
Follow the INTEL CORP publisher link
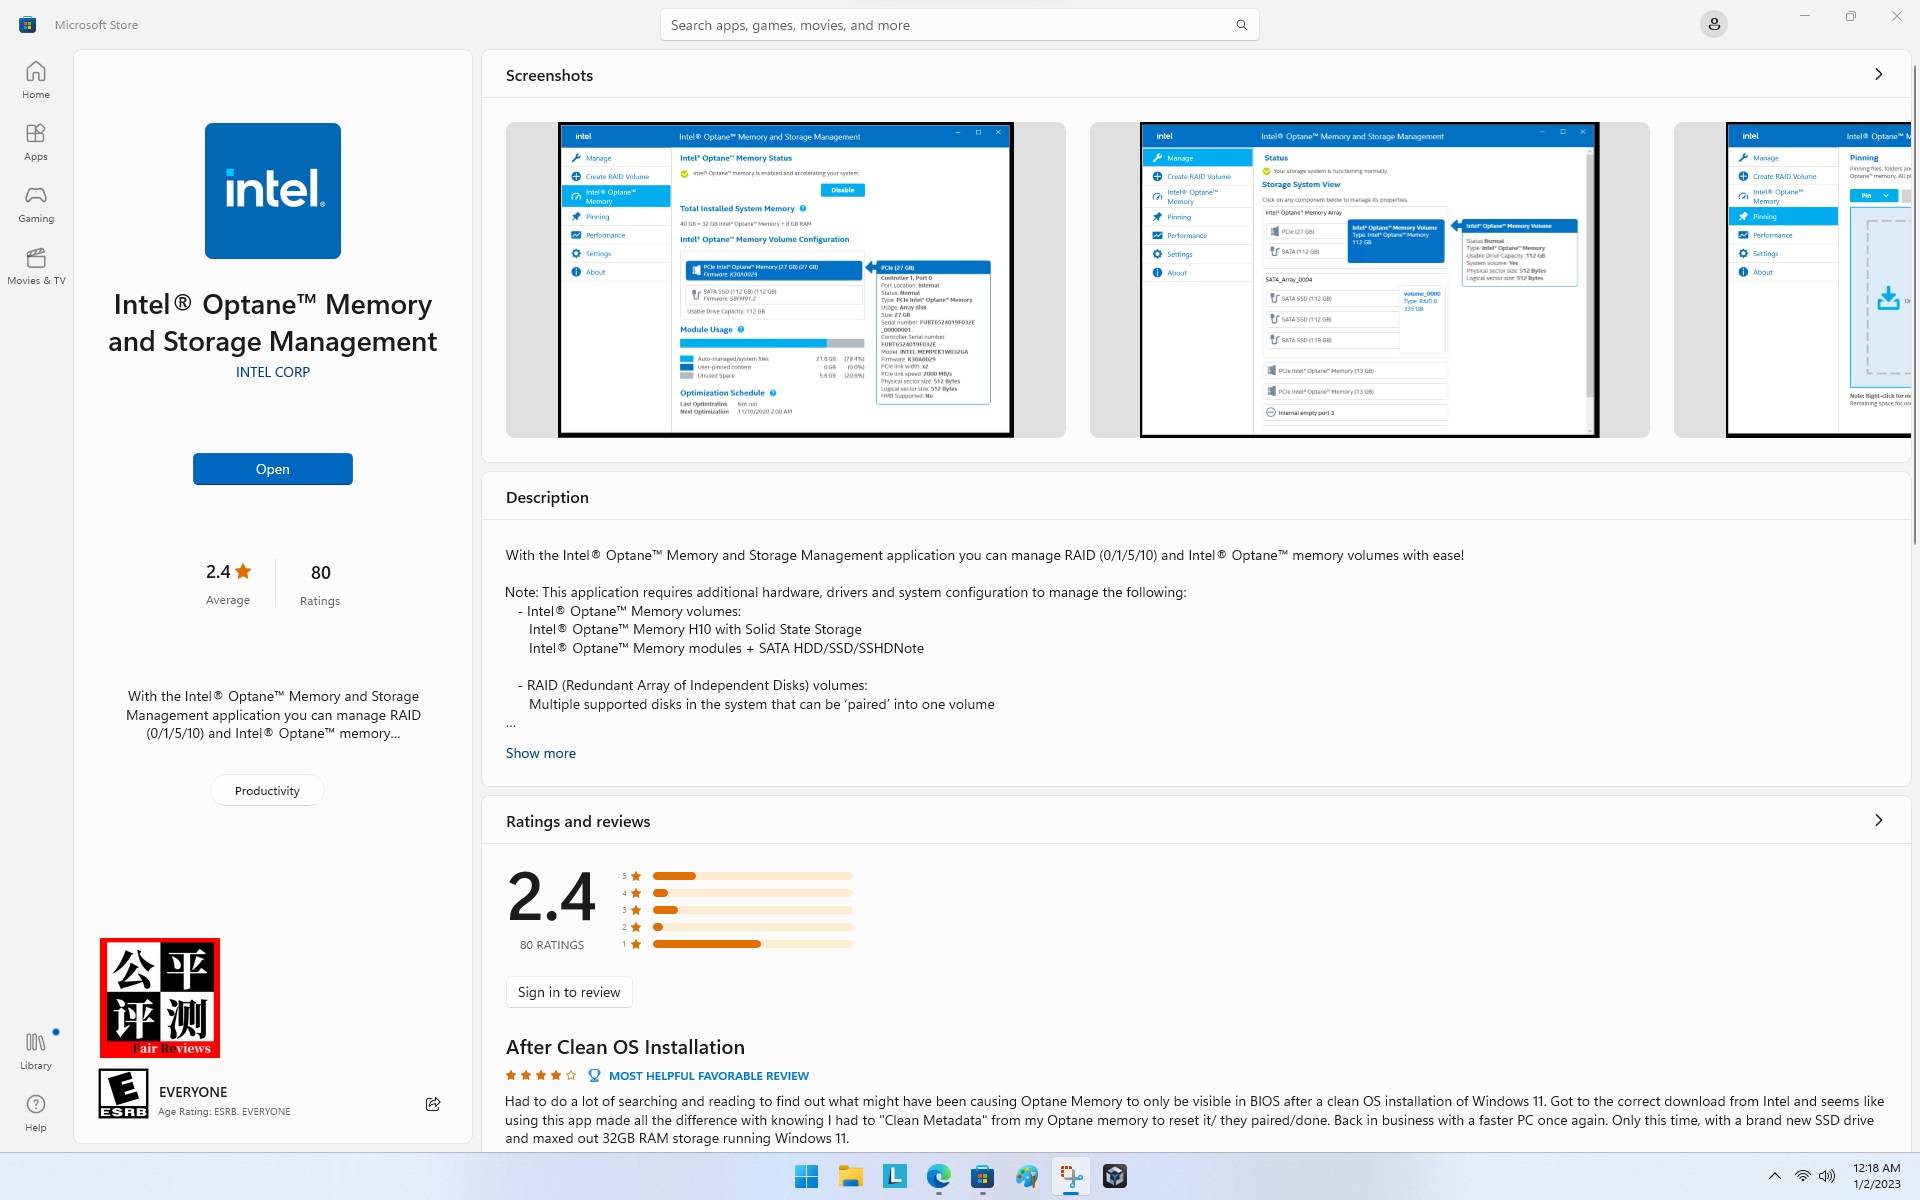tap(272, 372)
